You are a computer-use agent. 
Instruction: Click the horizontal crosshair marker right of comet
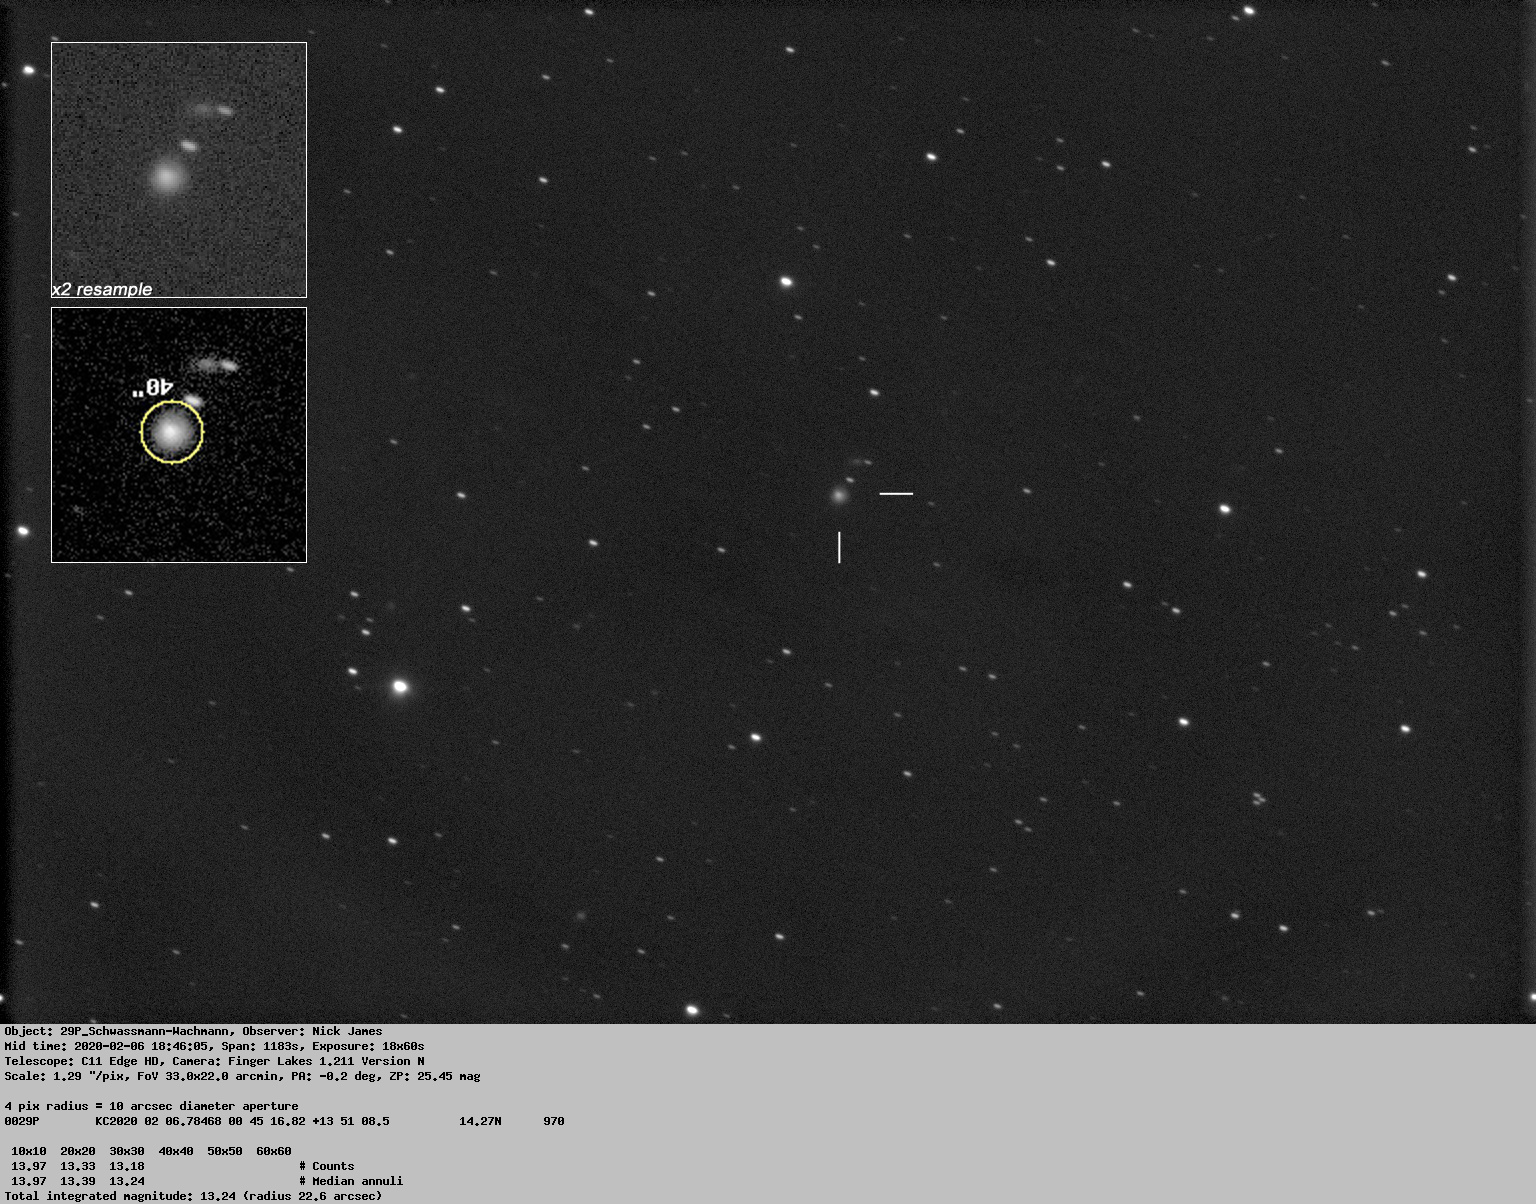click(x=896, y=493)
